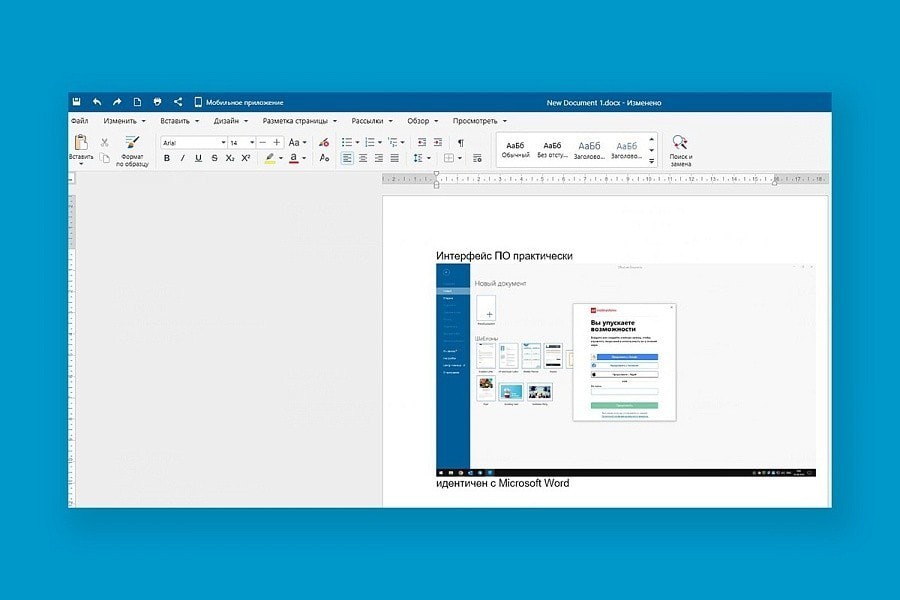This screenshot has width=900, height=600.
Task: Insert a multilevel list
Action: coord(393,142)
